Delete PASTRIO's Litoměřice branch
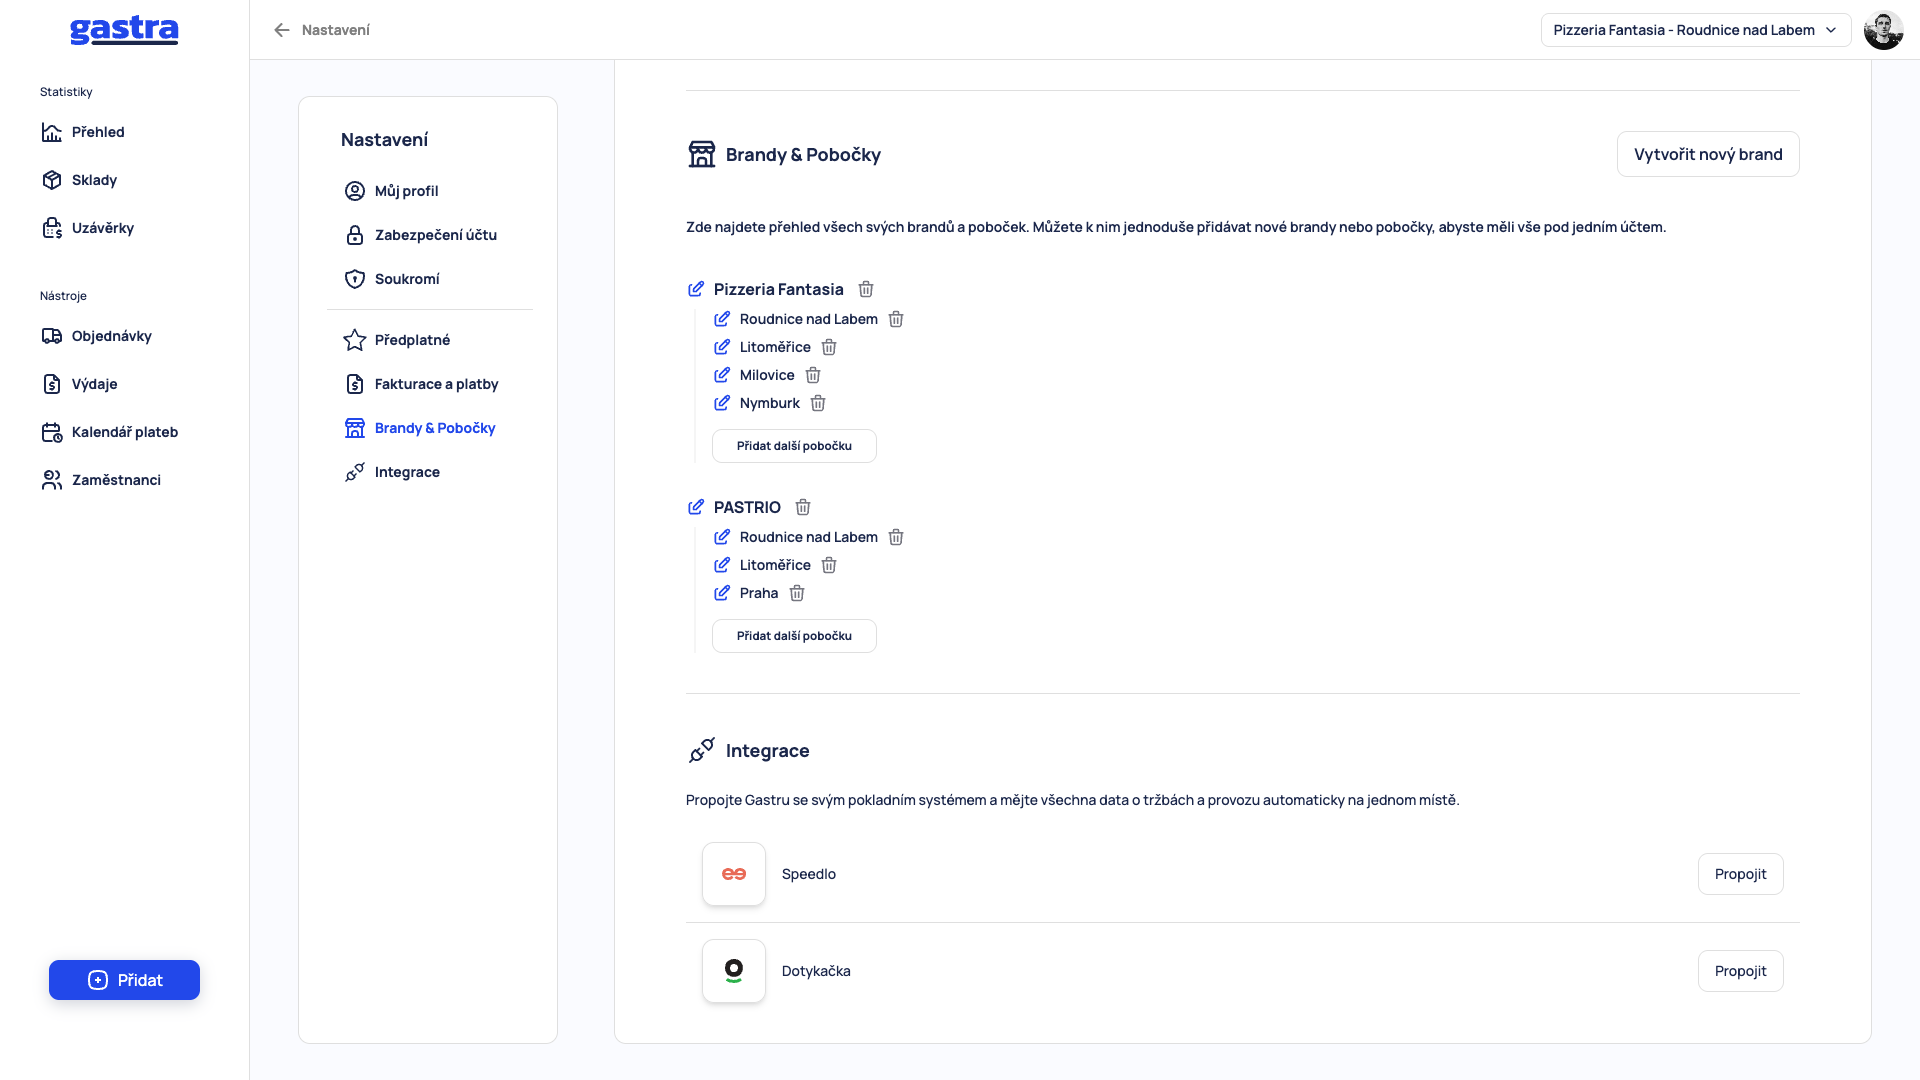Viewport: 1920px width, 1080px height. click(x=829, y=565)
